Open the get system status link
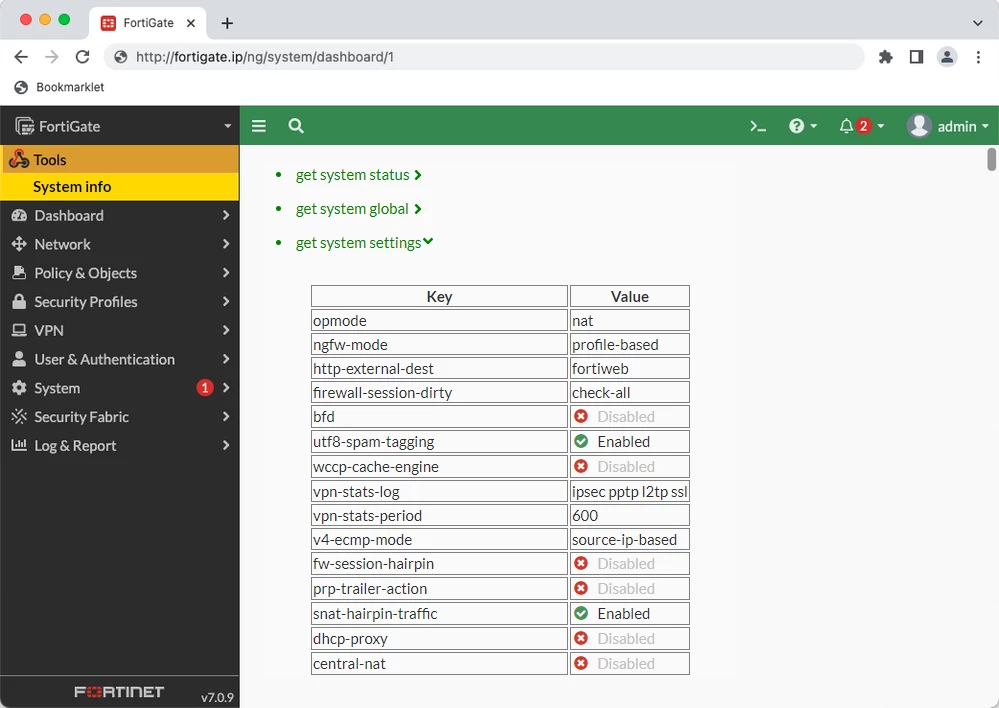The height and width of the screenshot is (708, 999). point(358,175)
